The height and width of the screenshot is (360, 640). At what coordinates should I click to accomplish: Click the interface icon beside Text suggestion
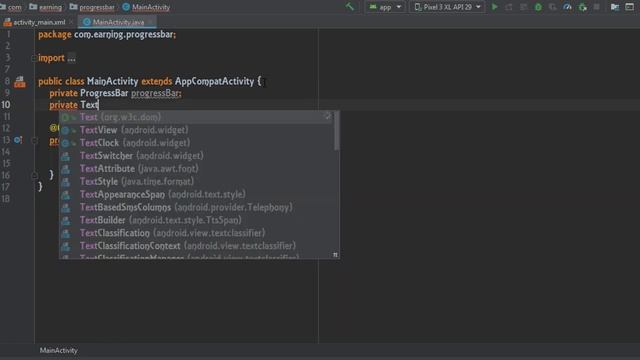[65, 118]
